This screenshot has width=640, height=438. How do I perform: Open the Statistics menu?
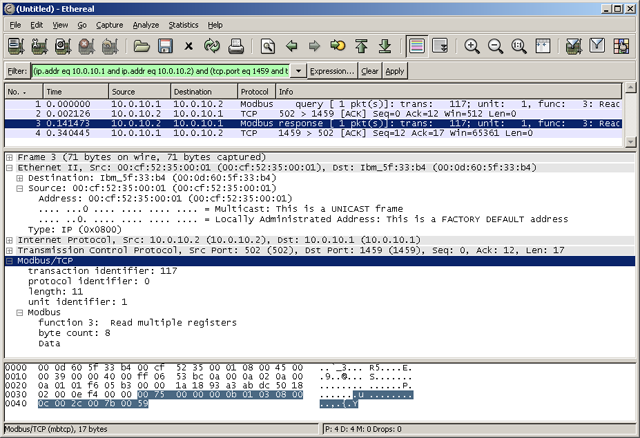[183, 25]
